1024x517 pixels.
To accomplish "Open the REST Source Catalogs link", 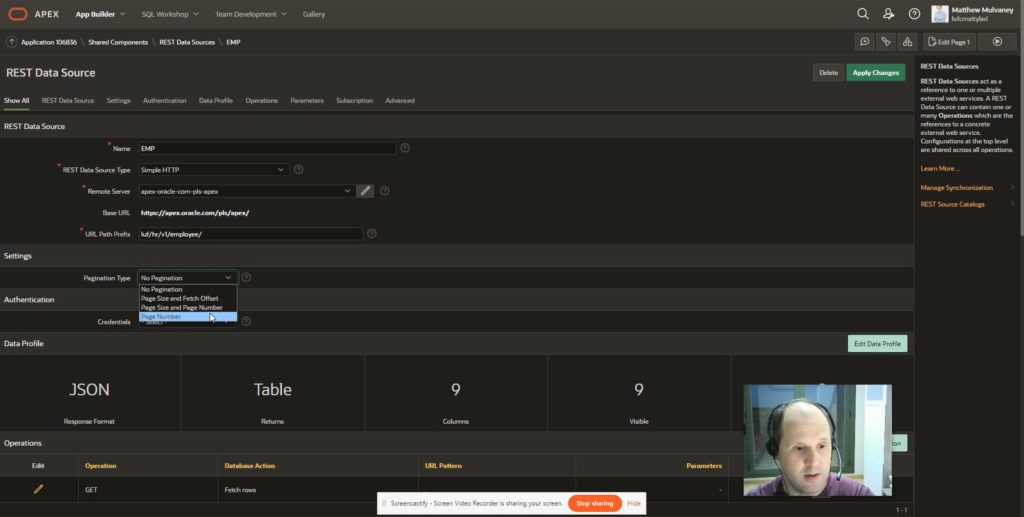I will [x=952, y=204].
